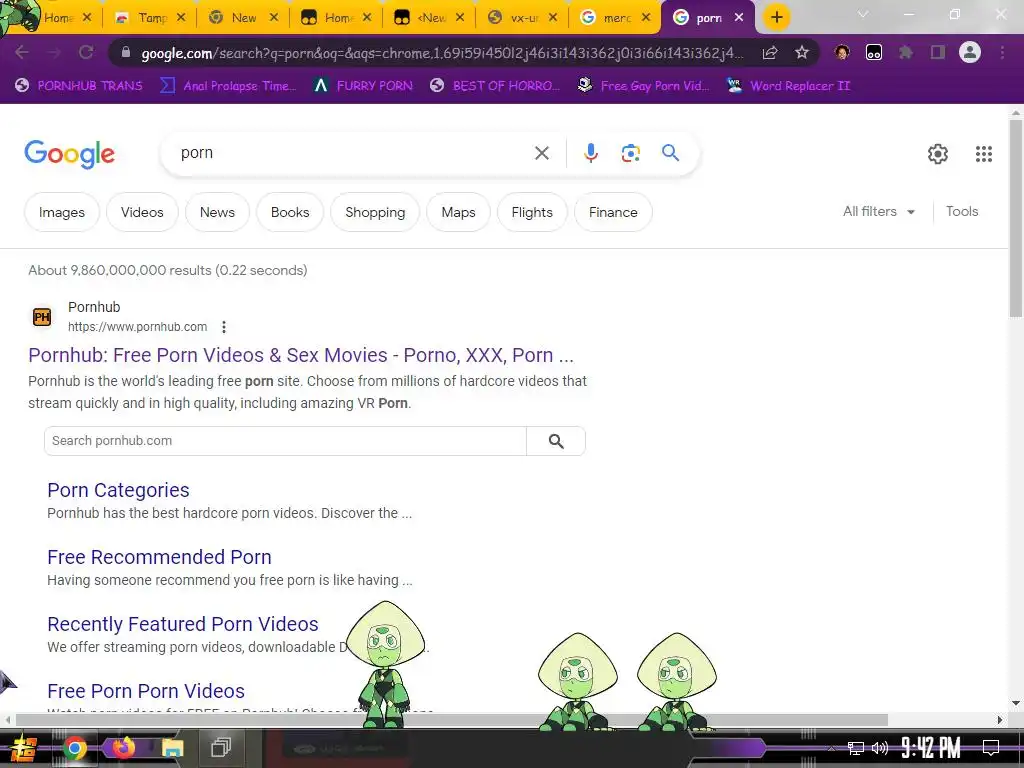Image resolution: width=1024 pixels, height=768 pixels.
Task: Click the address bar URL
Action: click(x=442, y=53)
